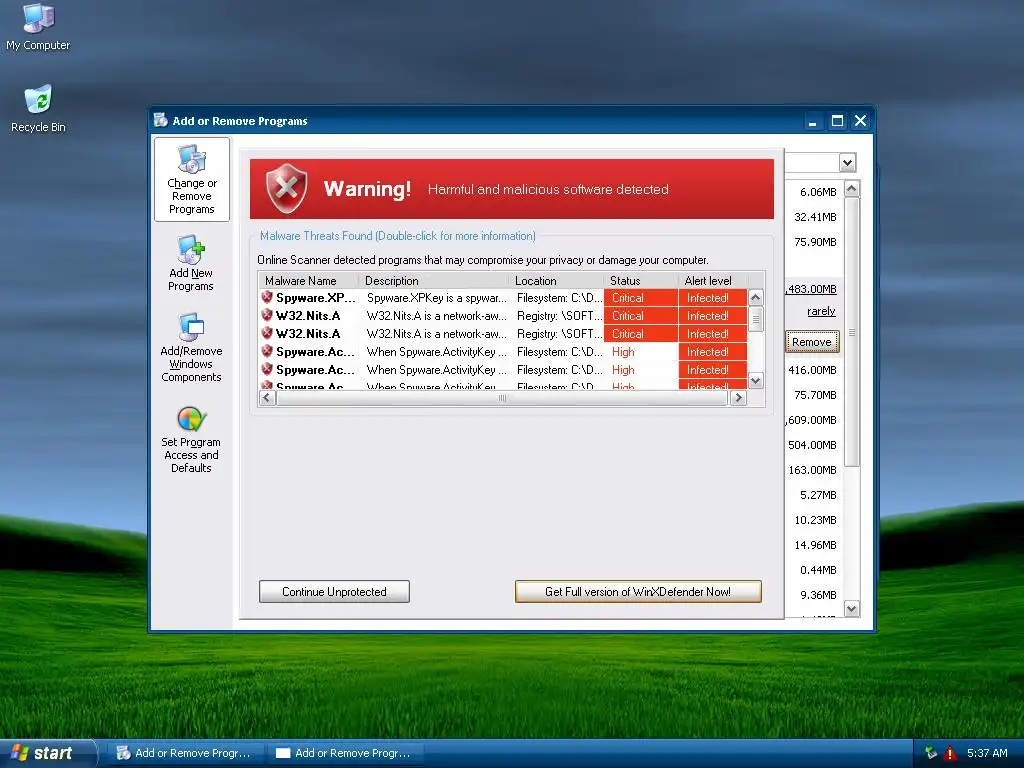Select the Spyware.XP... malware row name
The width and height of the screenshot is (1024, 768).
[316, 298]
